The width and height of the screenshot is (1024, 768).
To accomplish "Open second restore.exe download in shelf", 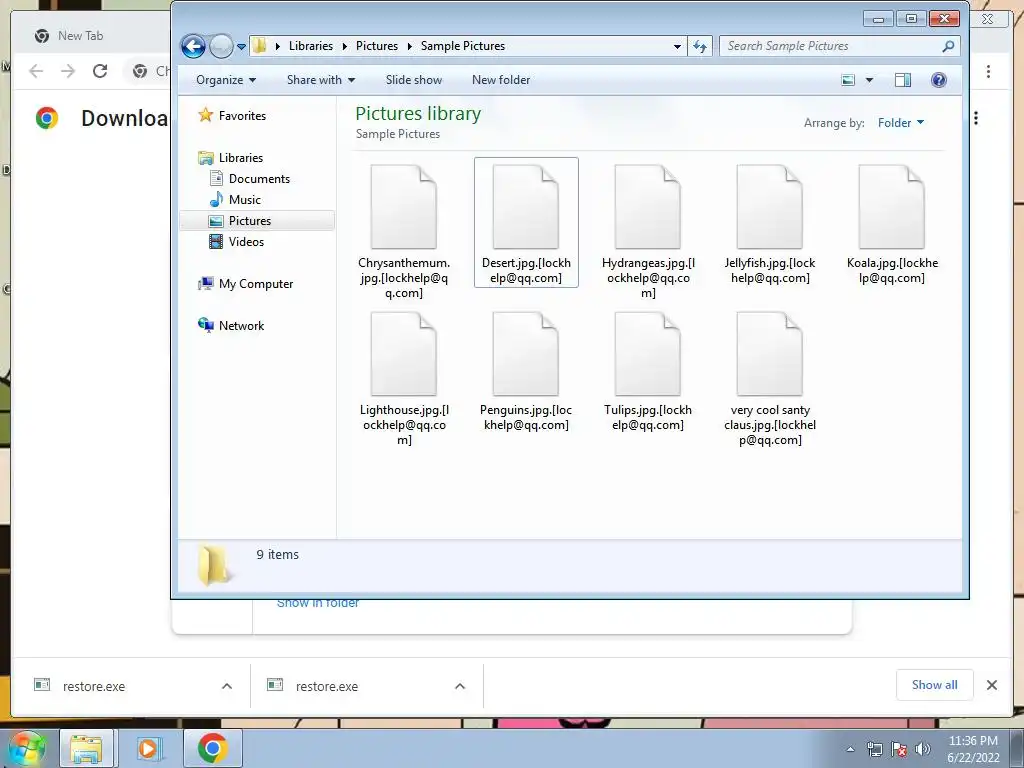I will [327, 686].
